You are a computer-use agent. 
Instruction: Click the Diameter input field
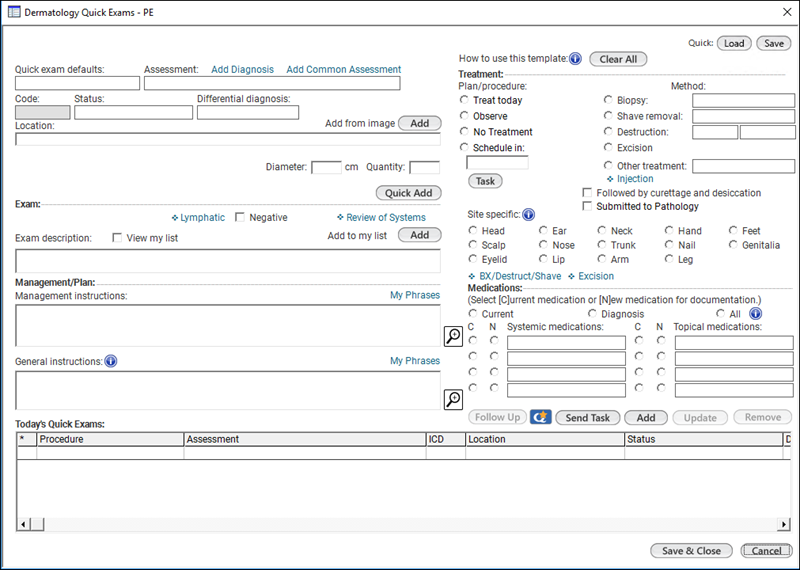(x=326, y=167)
